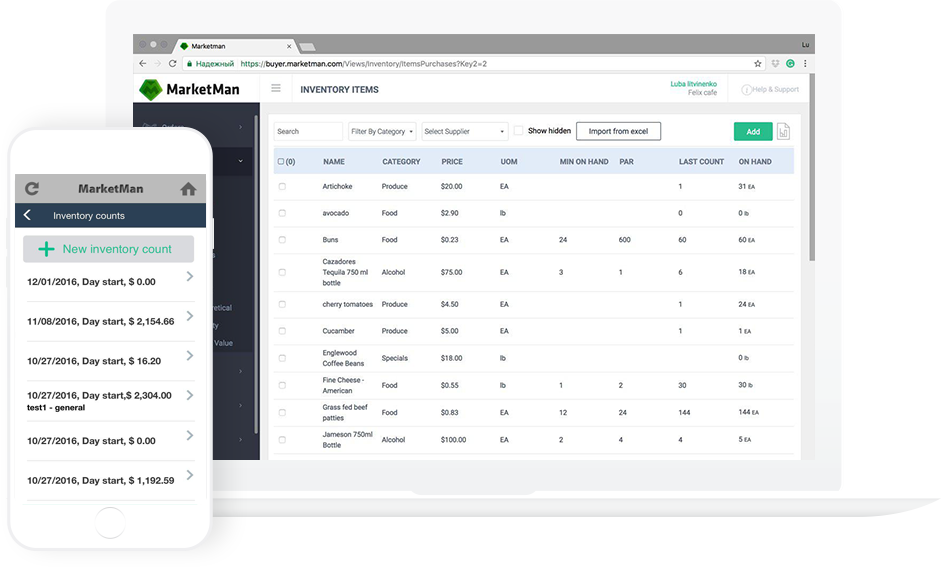Check the Jameson 750ml Bottle row checkbox
This screenshot has height=567, width=941.
[x=282, y=440]
